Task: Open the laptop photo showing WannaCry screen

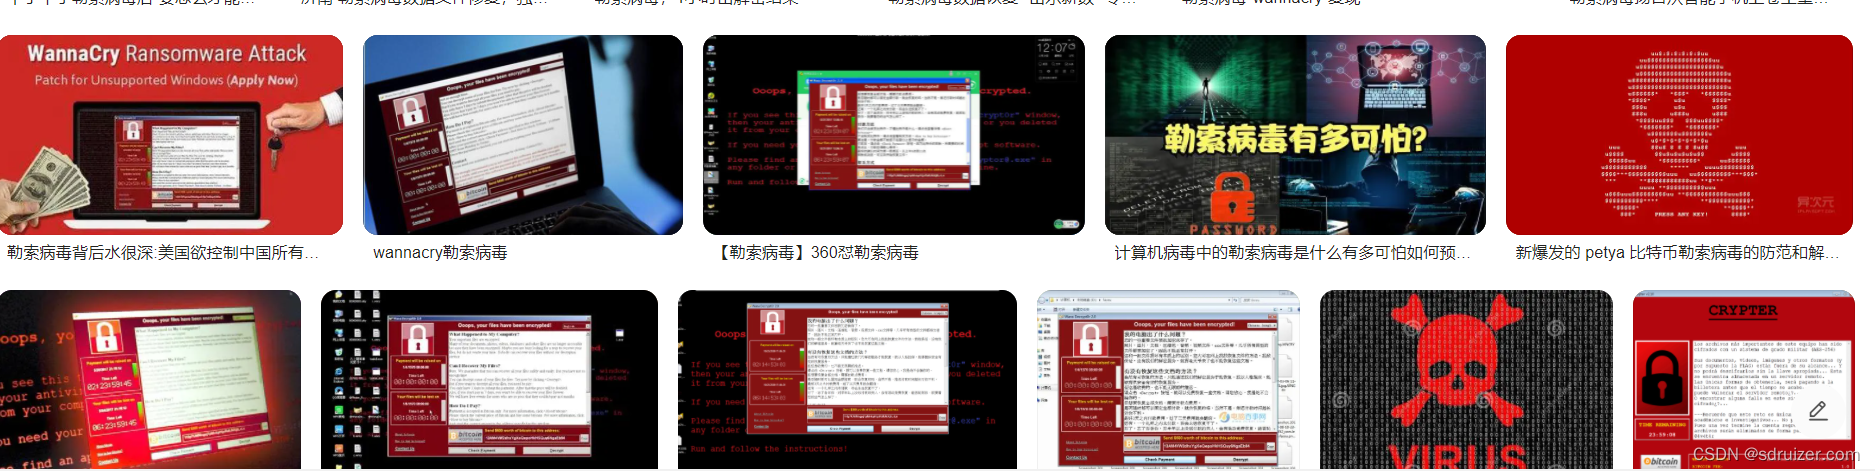Action: [523, 135]
